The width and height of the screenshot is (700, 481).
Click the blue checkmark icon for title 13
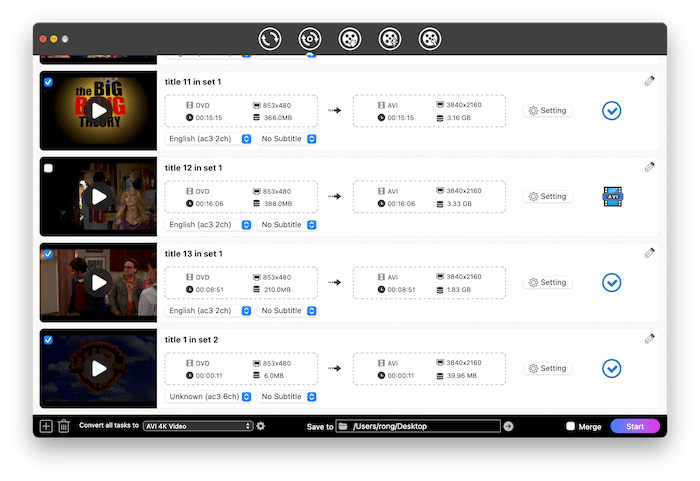coord(612,283)
